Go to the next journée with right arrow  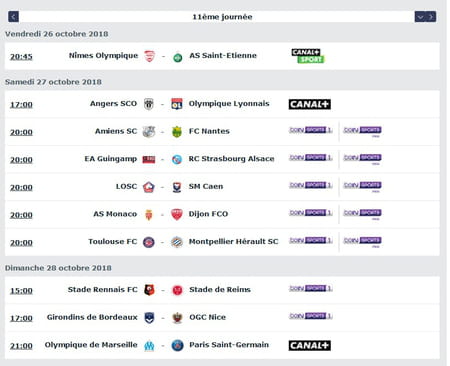point(431,16)
